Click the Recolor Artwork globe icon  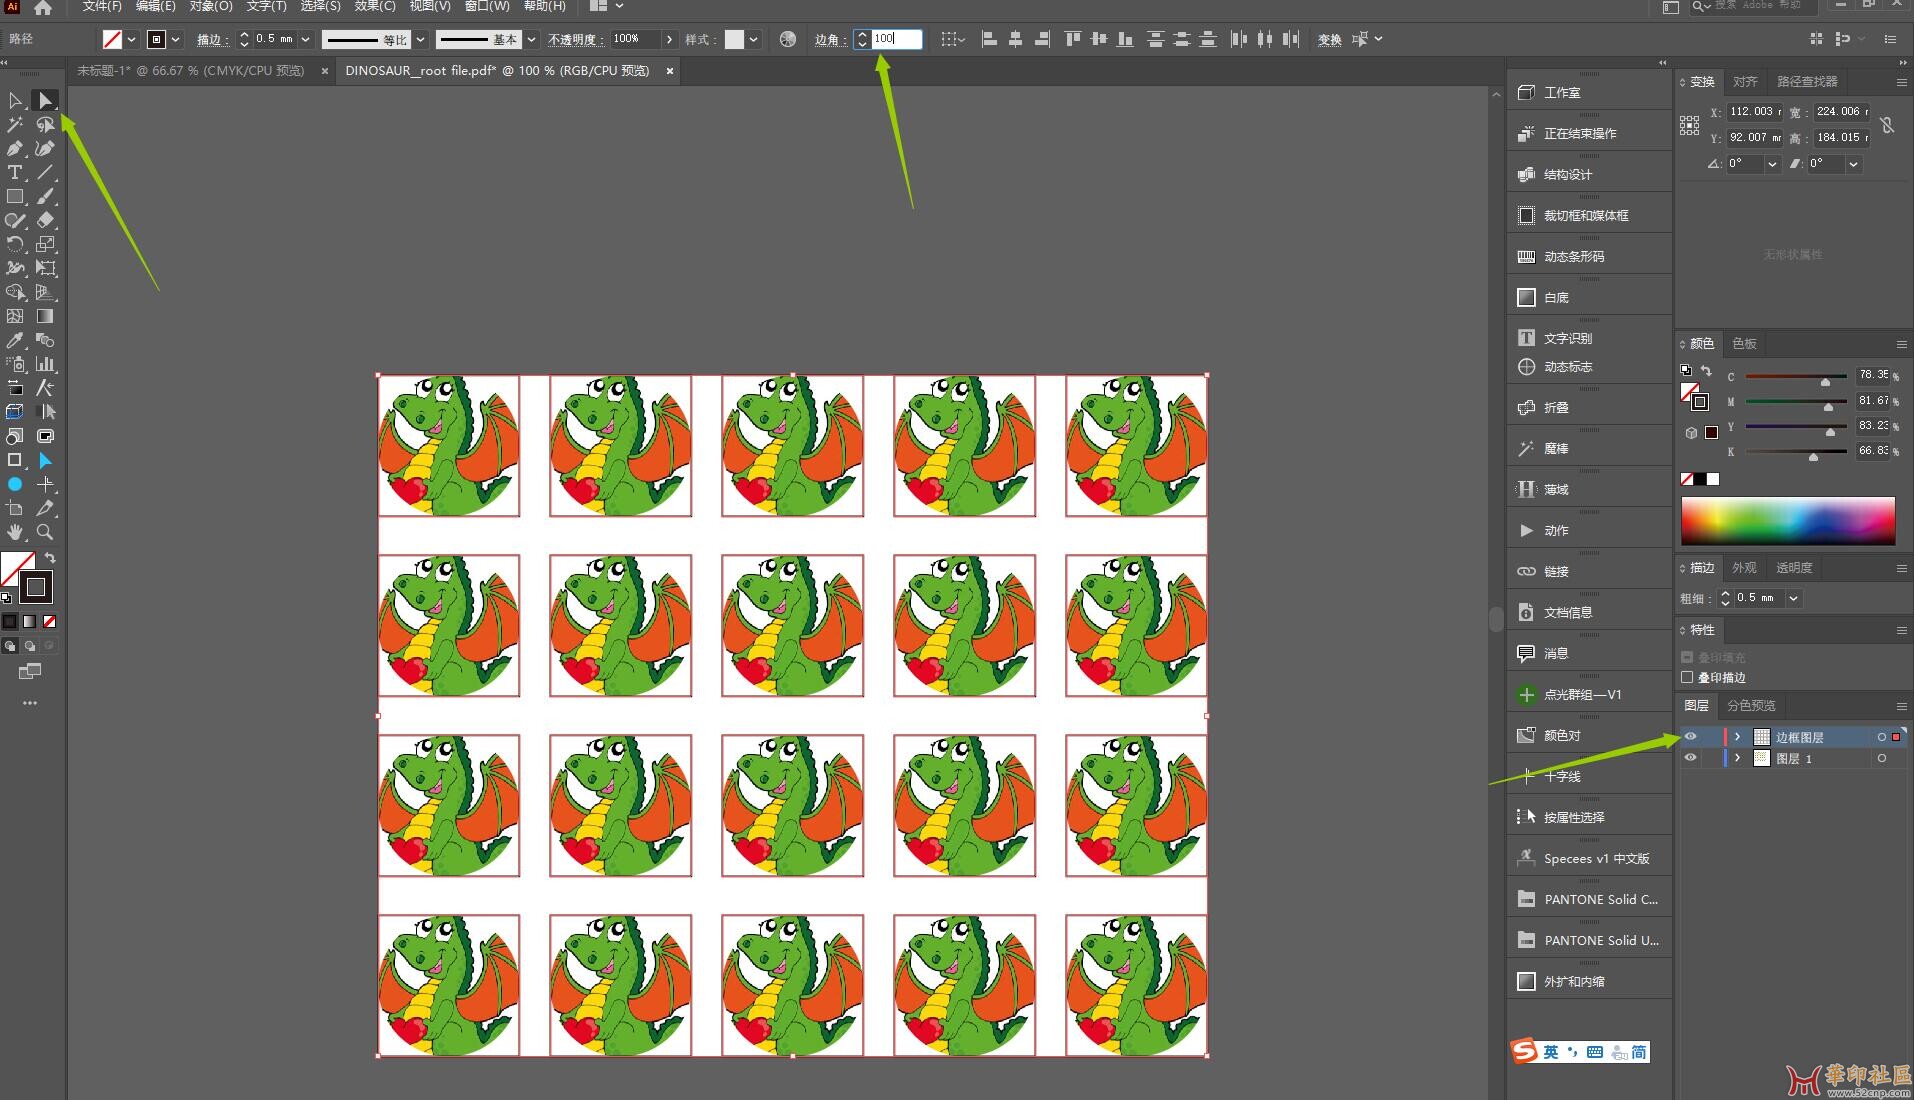(788, 39)
